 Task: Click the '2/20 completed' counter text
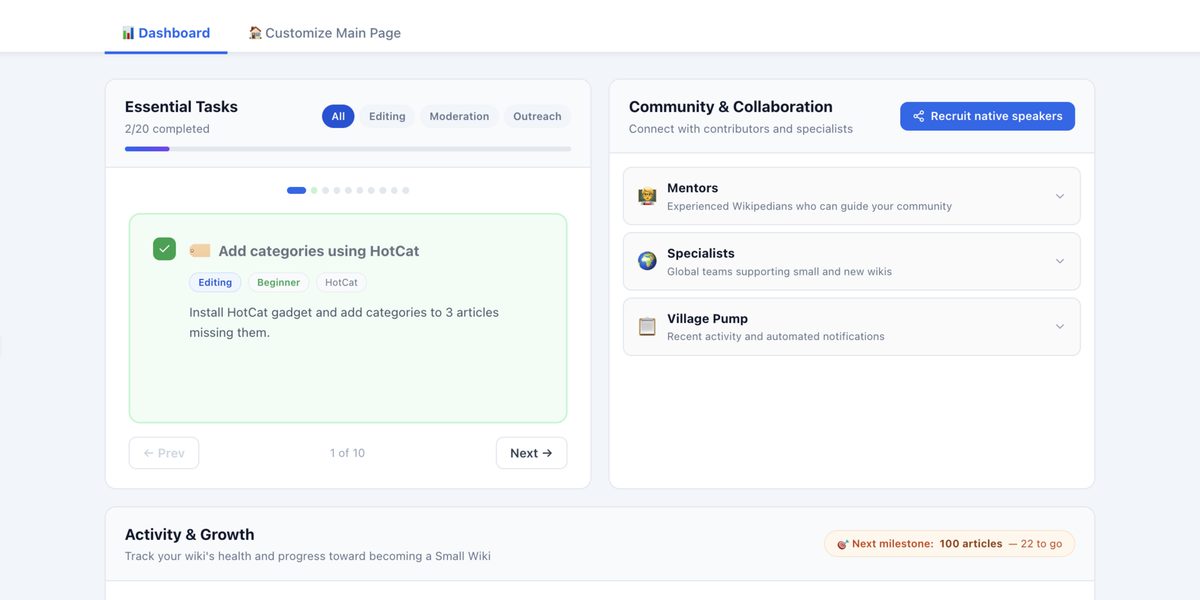tap(167, 129)
